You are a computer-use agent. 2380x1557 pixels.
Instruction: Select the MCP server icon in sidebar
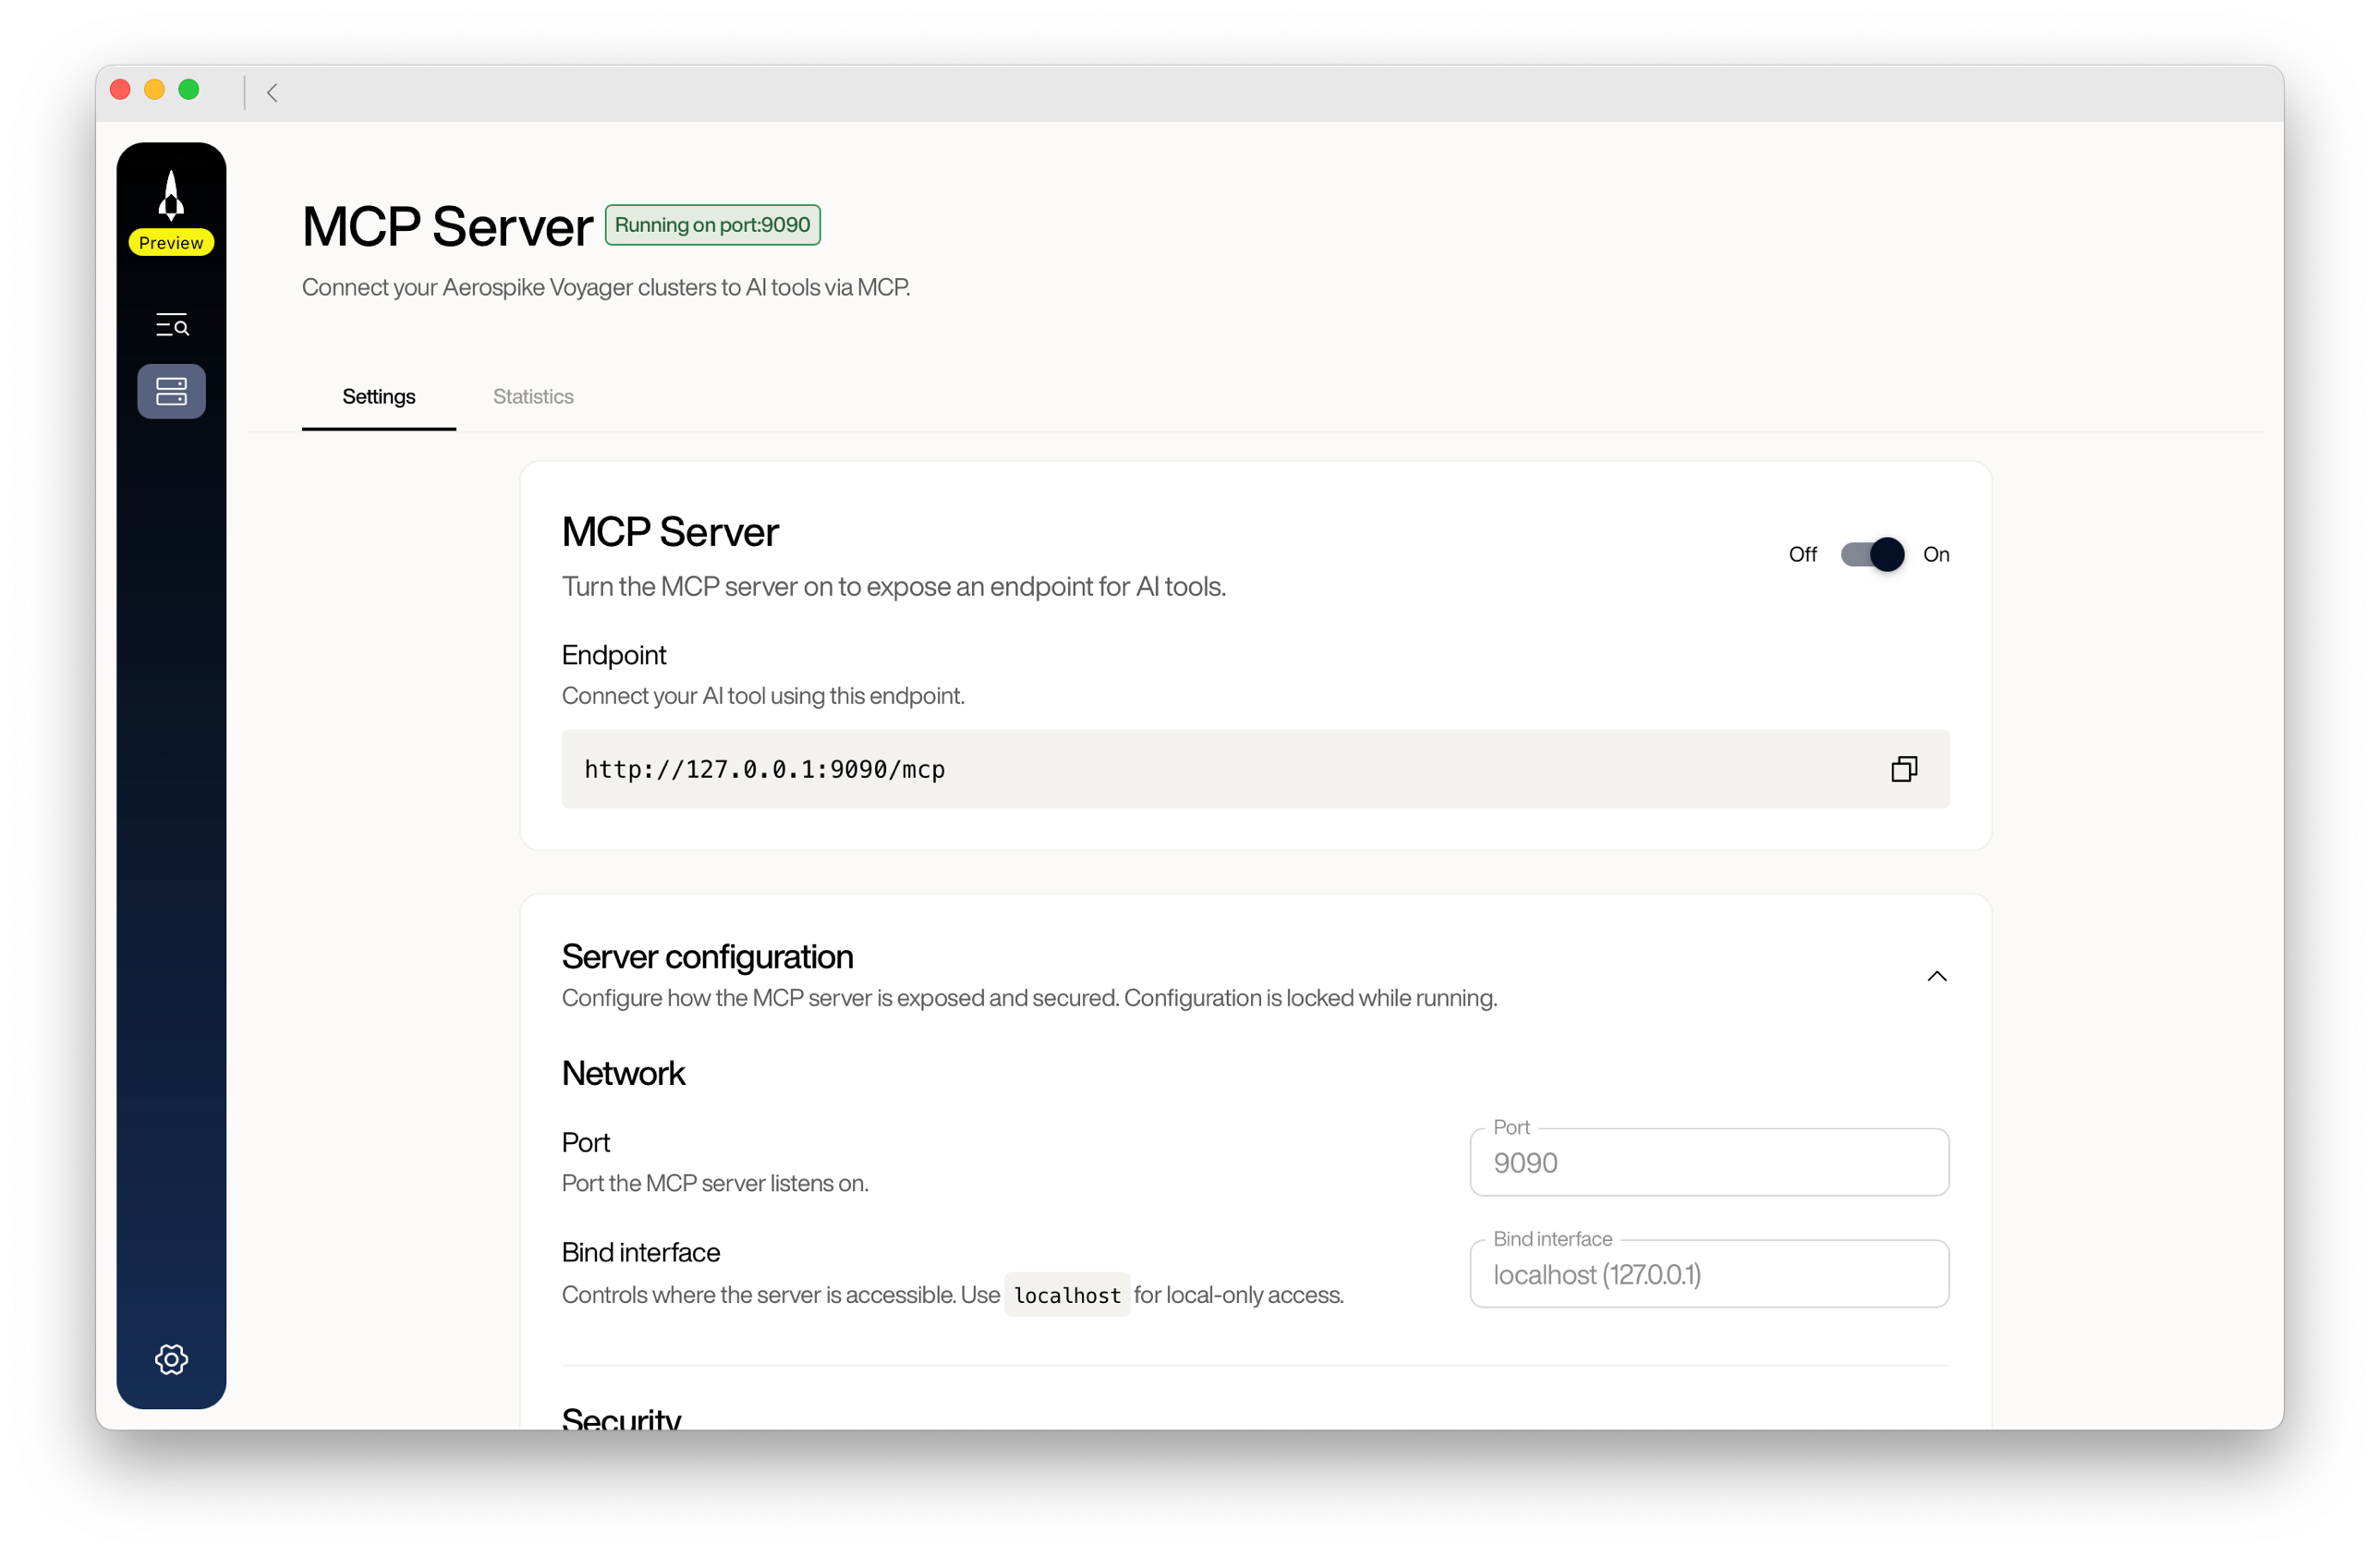click(x=171, y=391)
